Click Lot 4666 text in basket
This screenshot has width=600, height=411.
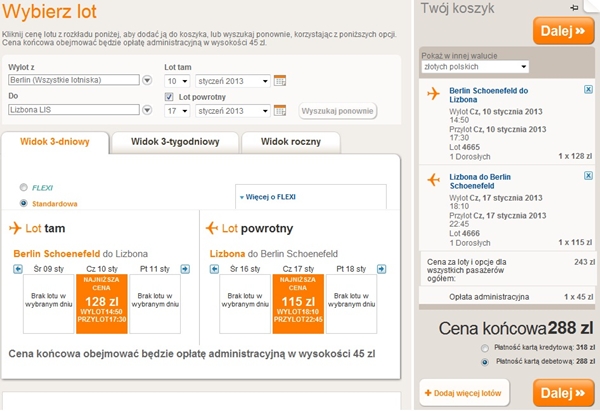click(x=465, y=233)
